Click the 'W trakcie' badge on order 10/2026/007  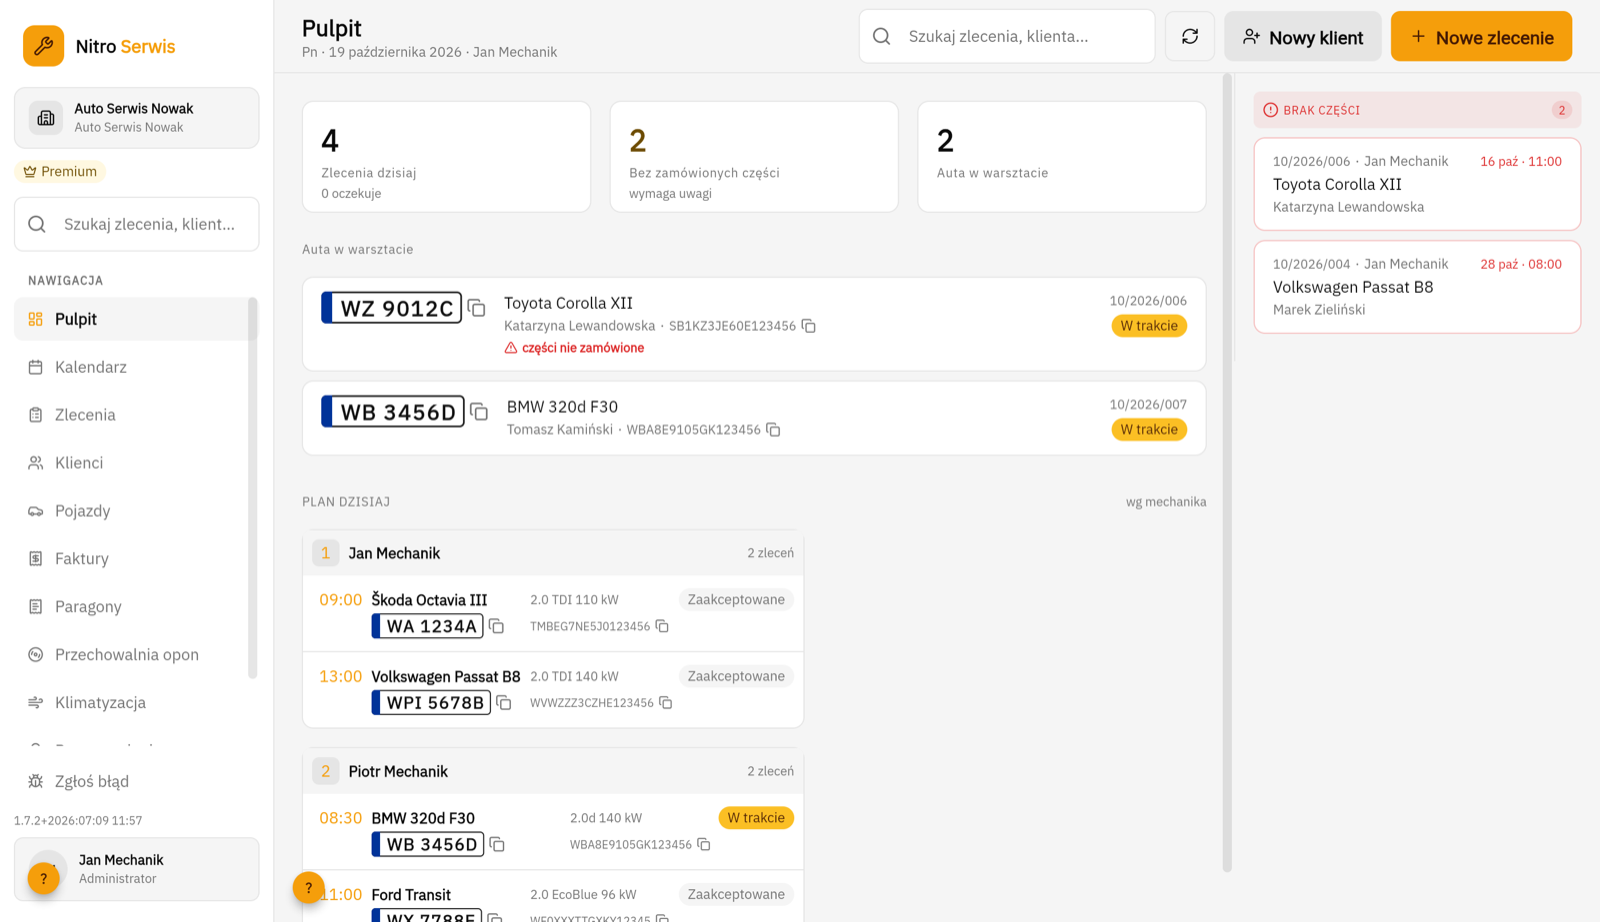[1149, 430]
